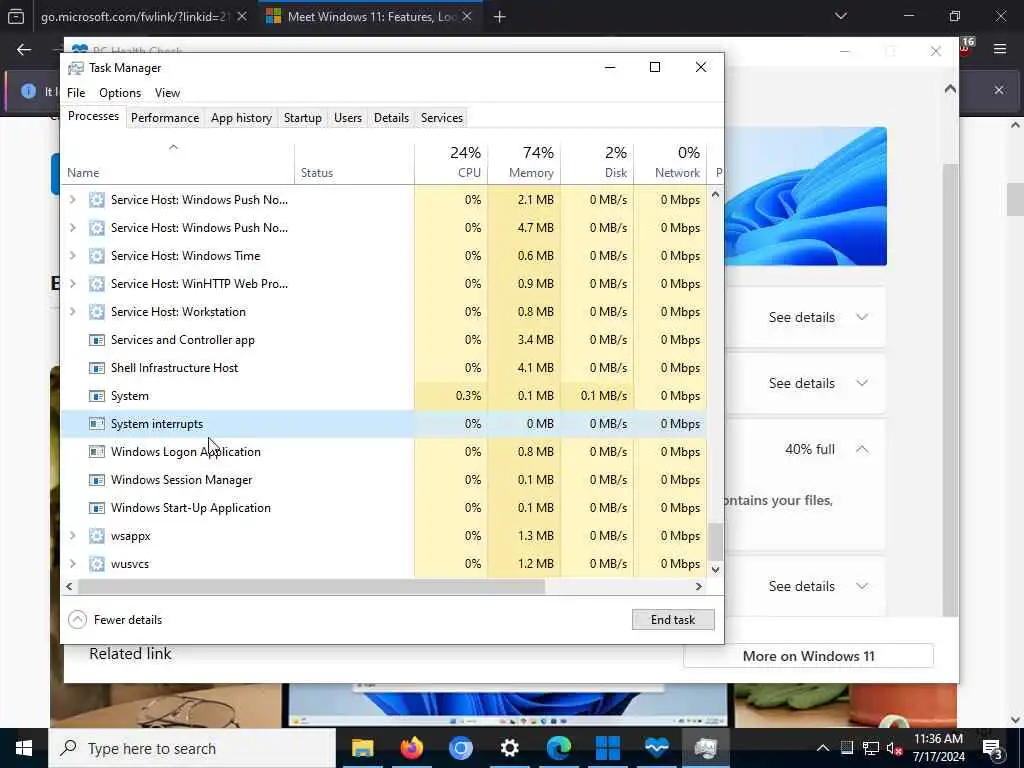This screenshot has height=768, width=1024.
Task: Switch to the Users tab
Action: (347, 118)
